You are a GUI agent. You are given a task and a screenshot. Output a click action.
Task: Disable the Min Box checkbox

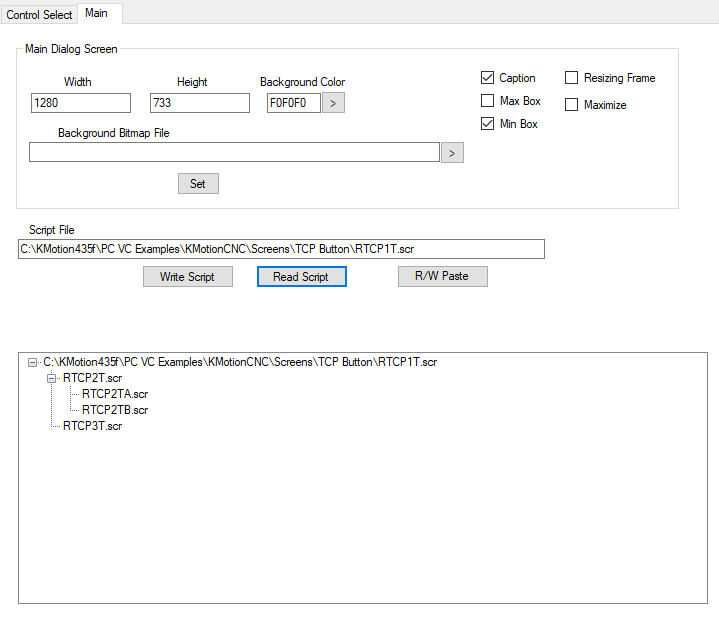[487, 124]
